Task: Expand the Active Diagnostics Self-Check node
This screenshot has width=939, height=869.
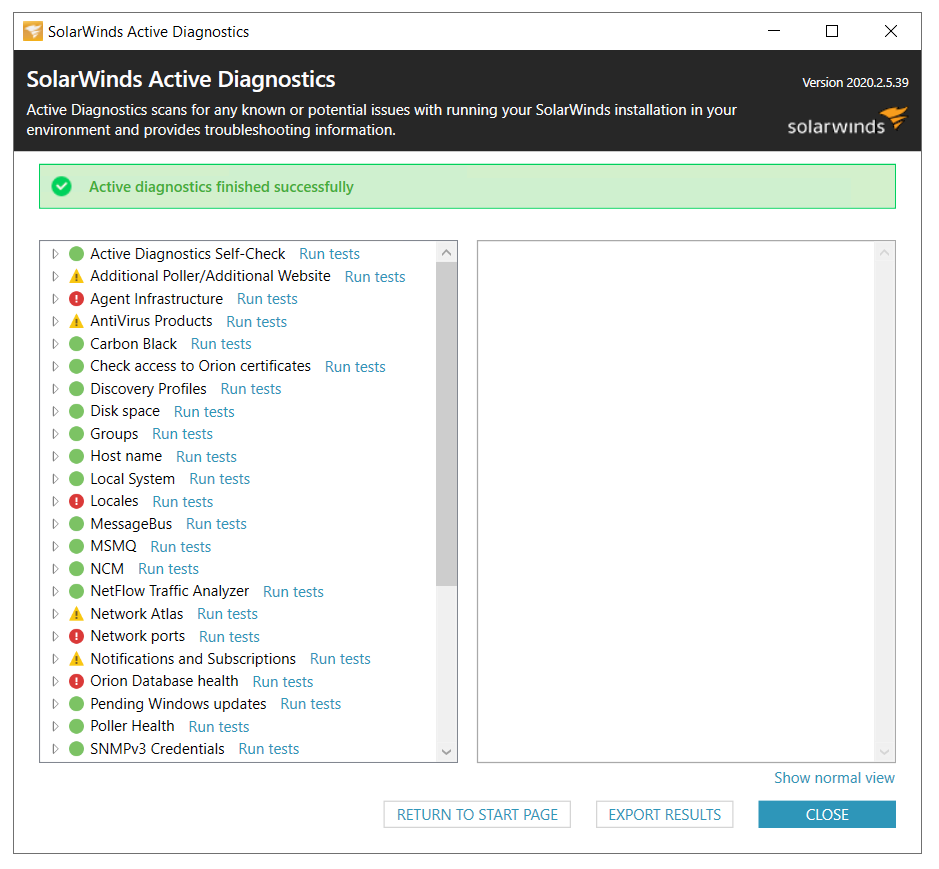Action: tap(55, 254)
